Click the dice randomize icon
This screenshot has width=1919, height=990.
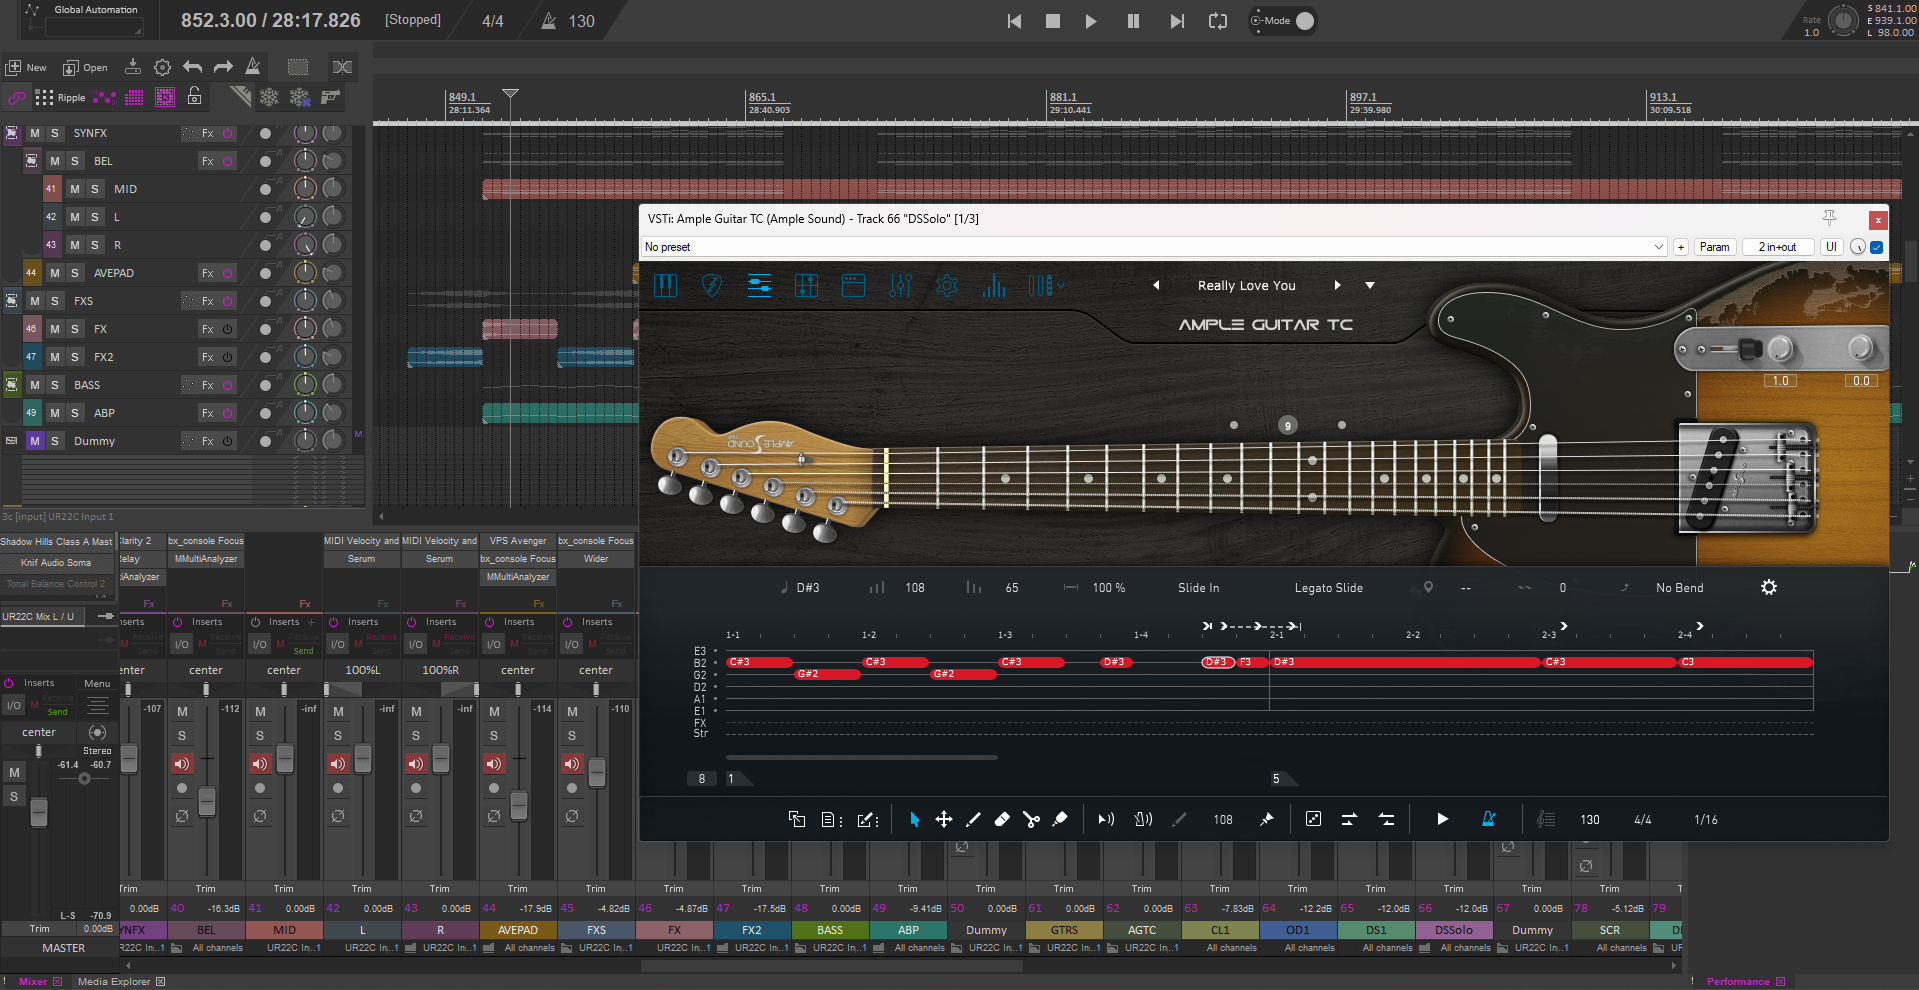tap(1313, 819)
